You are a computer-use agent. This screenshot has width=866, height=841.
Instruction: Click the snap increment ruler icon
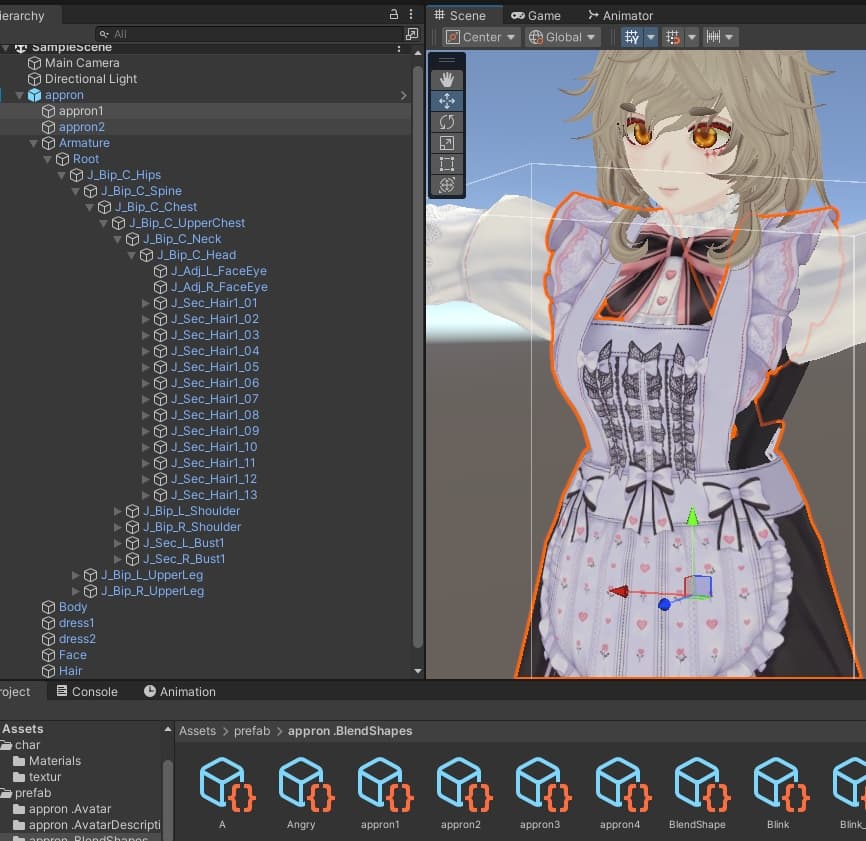tap(713, 37)
